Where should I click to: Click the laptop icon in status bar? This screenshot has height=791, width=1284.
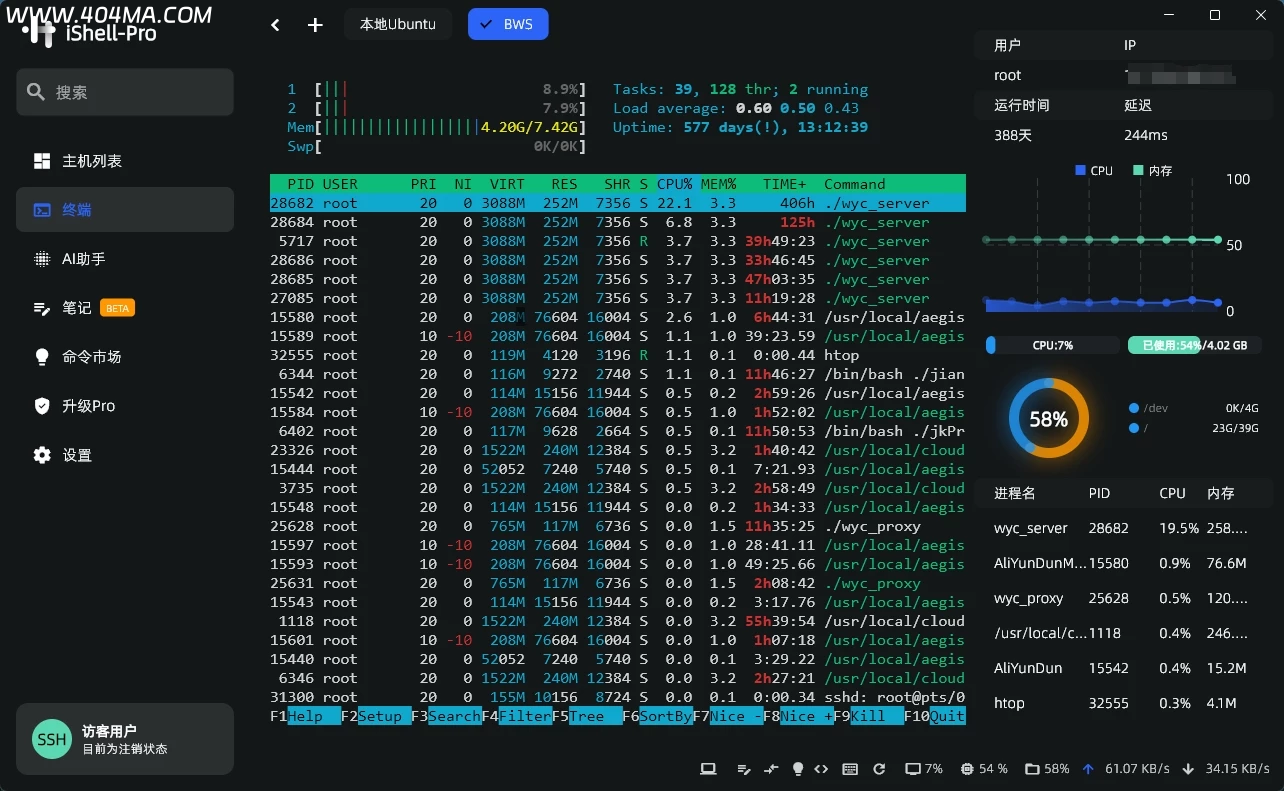708,769
